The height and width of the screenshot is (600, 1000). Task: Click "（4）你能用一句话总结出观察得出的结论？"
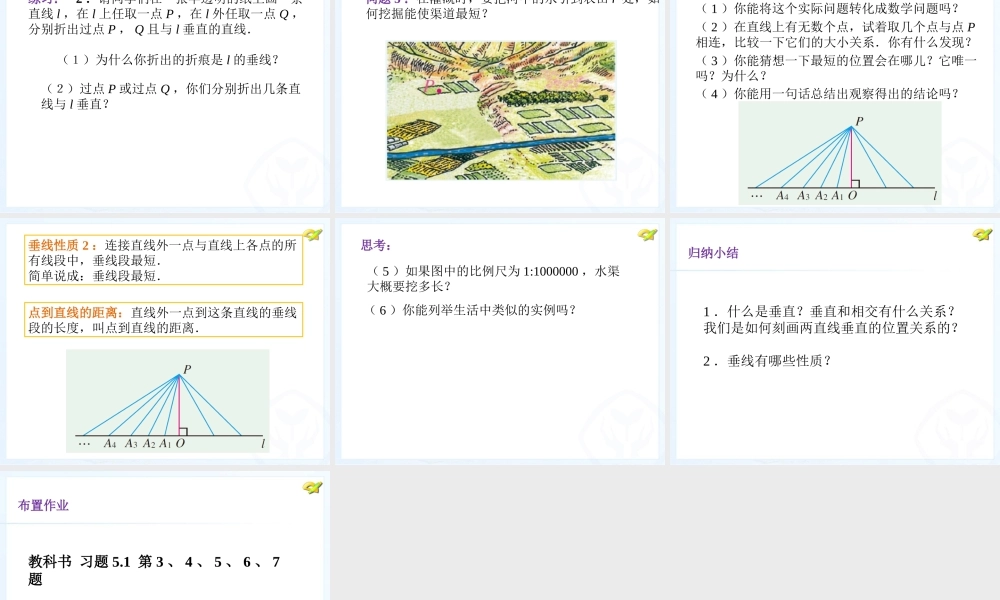point(828,94)
